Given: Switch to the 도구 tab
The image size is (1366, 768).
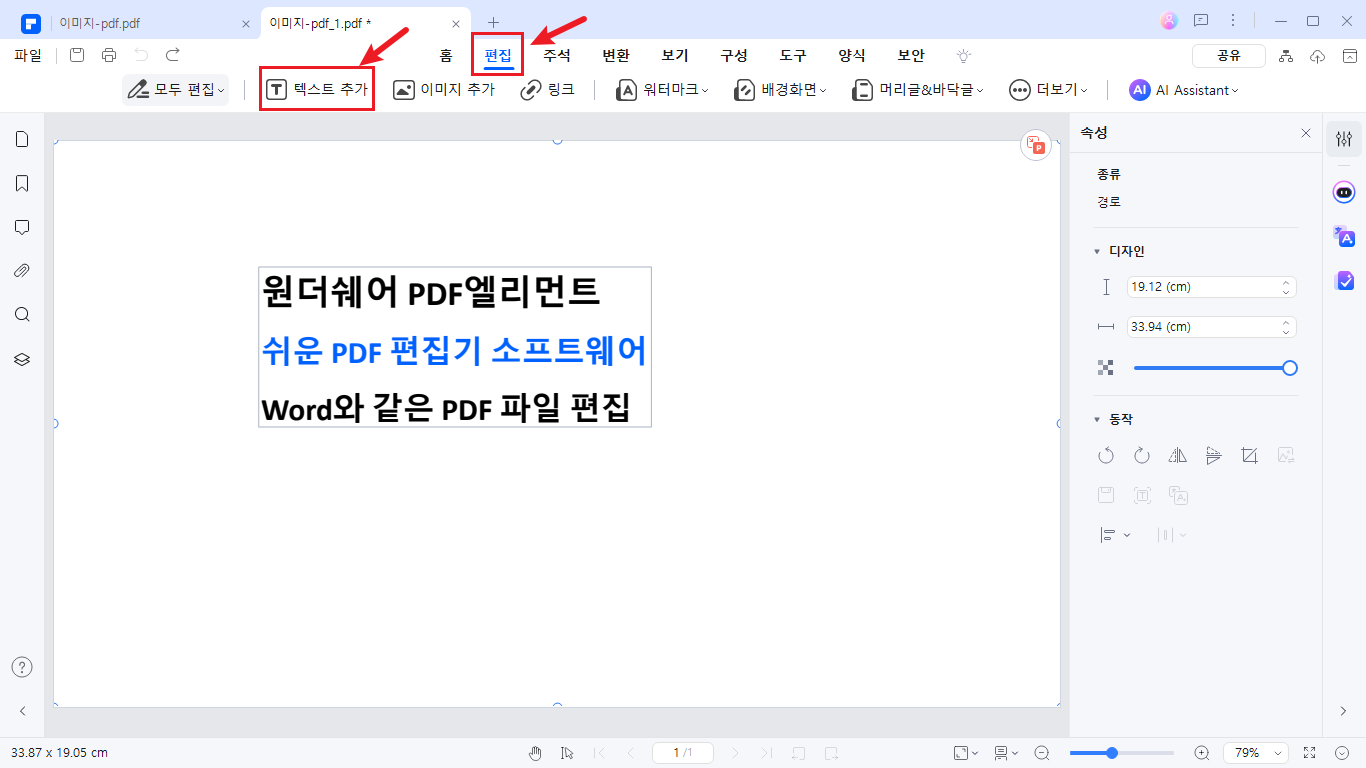Looking at the screenshot, I should (x=793, y=56).
